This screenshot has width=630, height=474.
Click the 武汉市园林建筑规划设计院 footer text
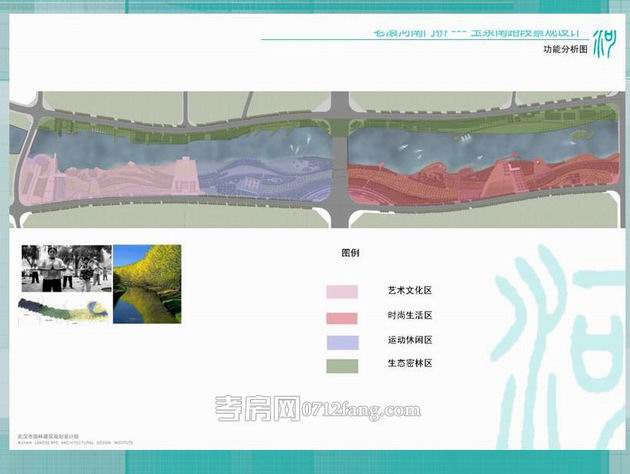pos(48,436)
